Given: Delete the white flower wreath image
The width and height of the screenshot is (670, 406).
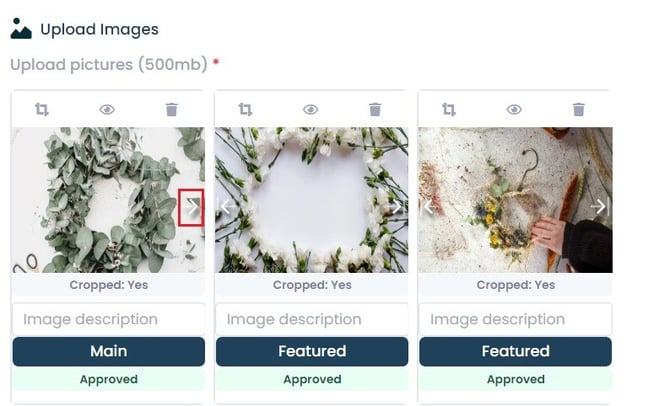Looking at the screenshot, I should [x=375, y=109].
